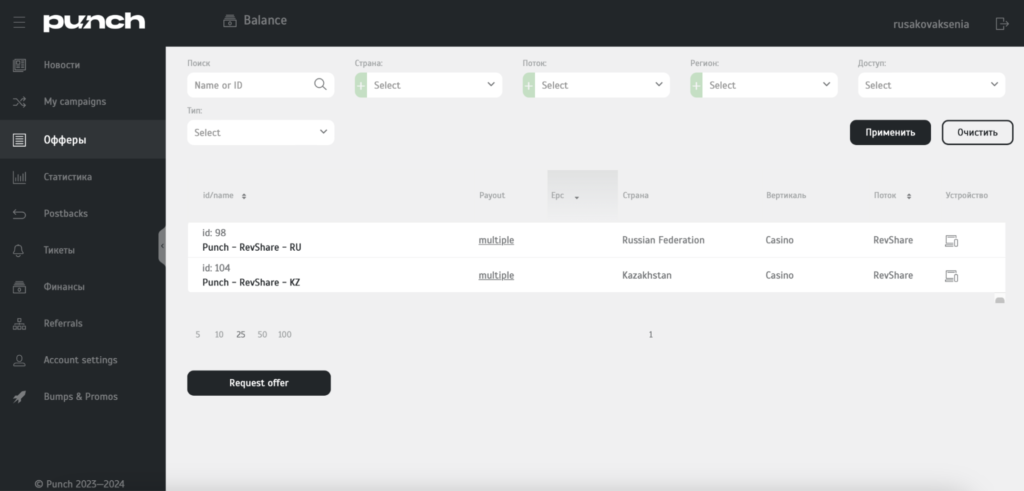Click green plus on Страна filter

[x=361, y=85]
